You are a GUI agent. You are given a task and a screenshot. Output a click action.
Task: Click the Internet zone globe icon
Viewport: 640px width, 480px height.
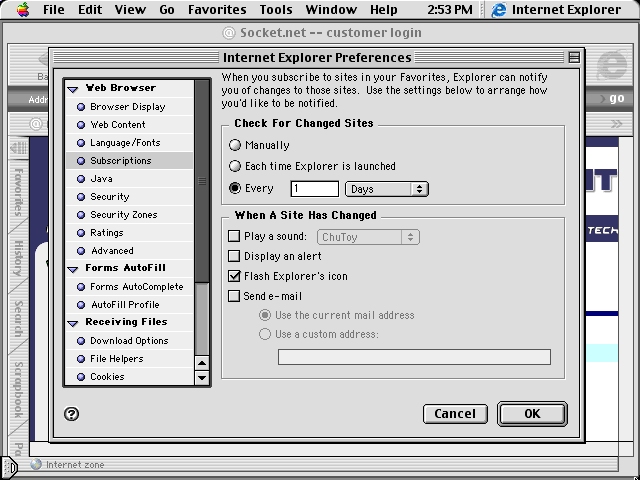coord(36,464)
